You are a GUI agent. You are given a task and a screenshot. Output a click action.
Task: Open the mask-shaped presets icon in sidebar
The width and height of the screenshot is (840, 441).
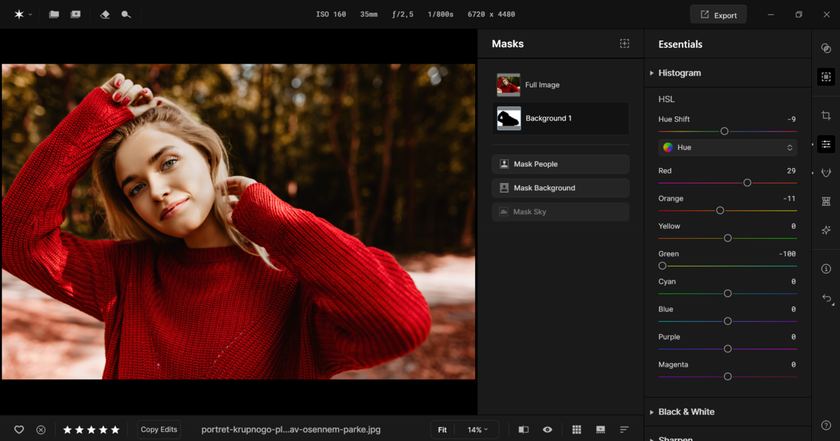(826, 173)
